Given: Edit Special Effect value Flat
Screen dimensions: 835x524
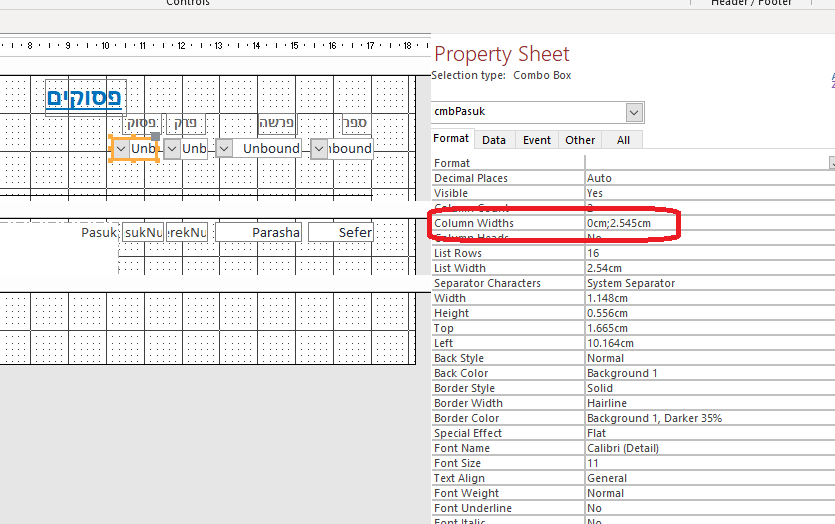Looking at the screenshot, I should (x=710, y=433).
